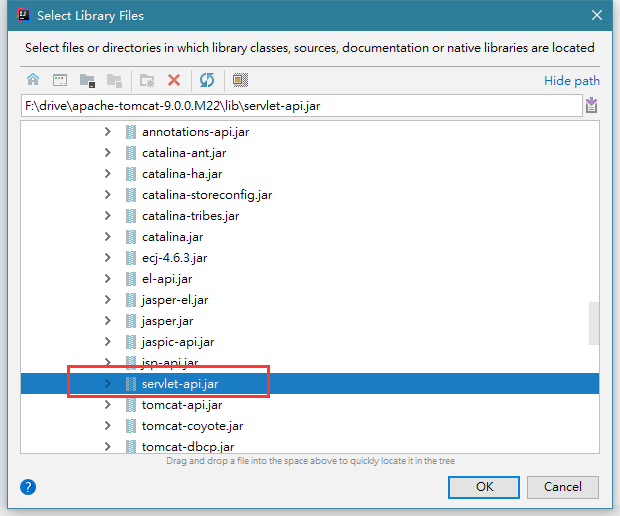Click the jar icon beside jasper.jar
The image size is (620, 516).
[x=131, y=321]
